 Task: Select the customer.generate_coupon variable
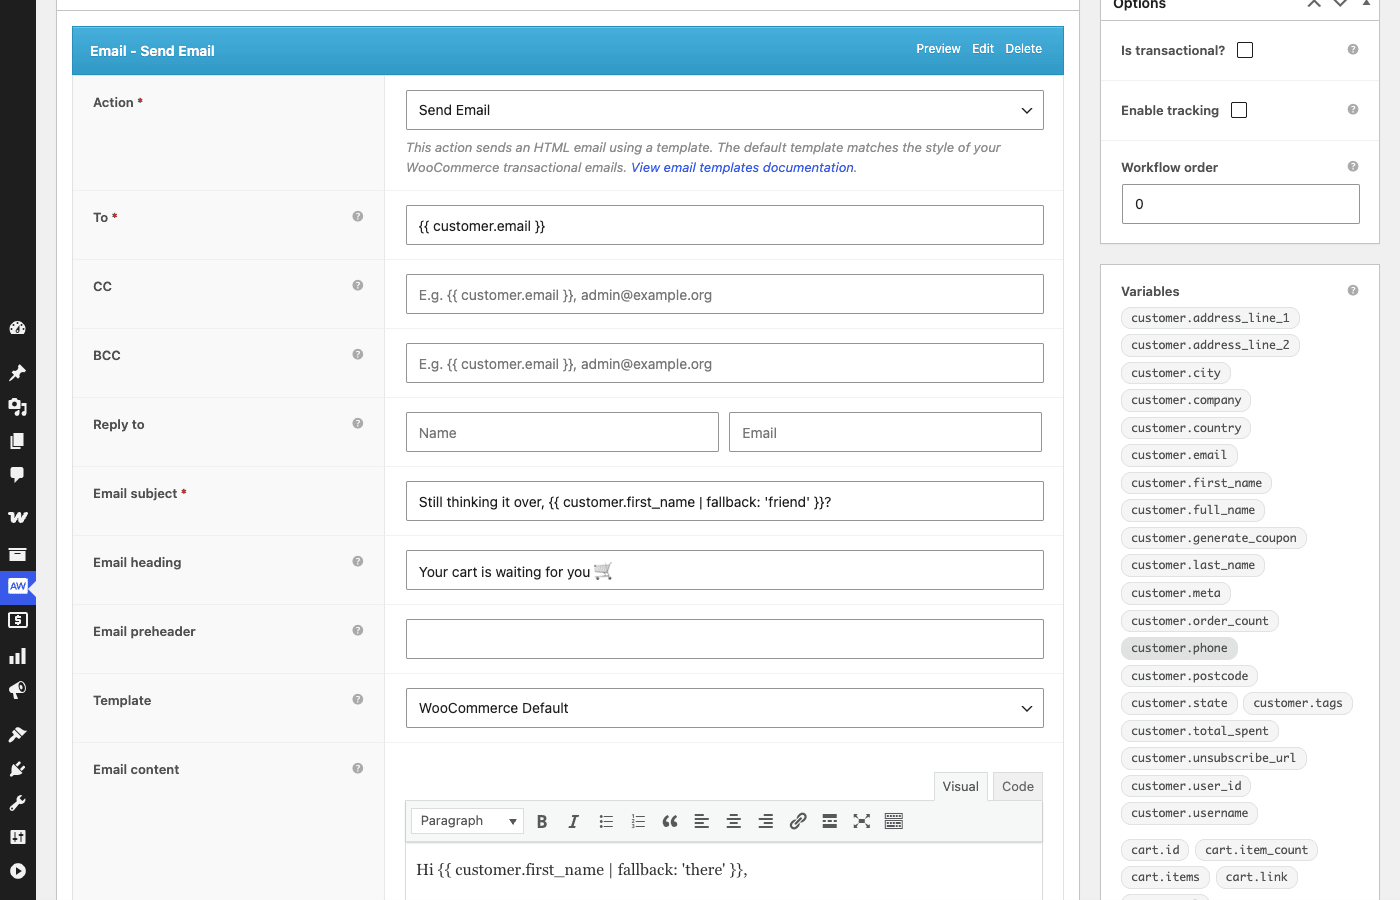[x=1214, y=538]
